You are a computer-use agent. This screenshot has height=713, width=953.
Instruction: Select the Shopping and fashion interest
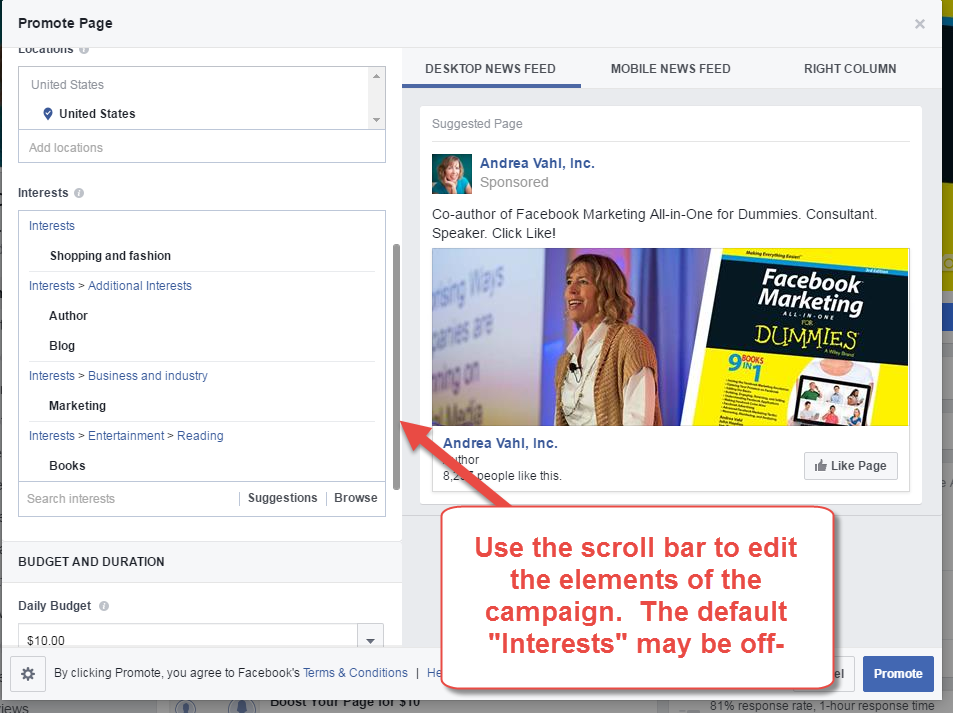110,256
